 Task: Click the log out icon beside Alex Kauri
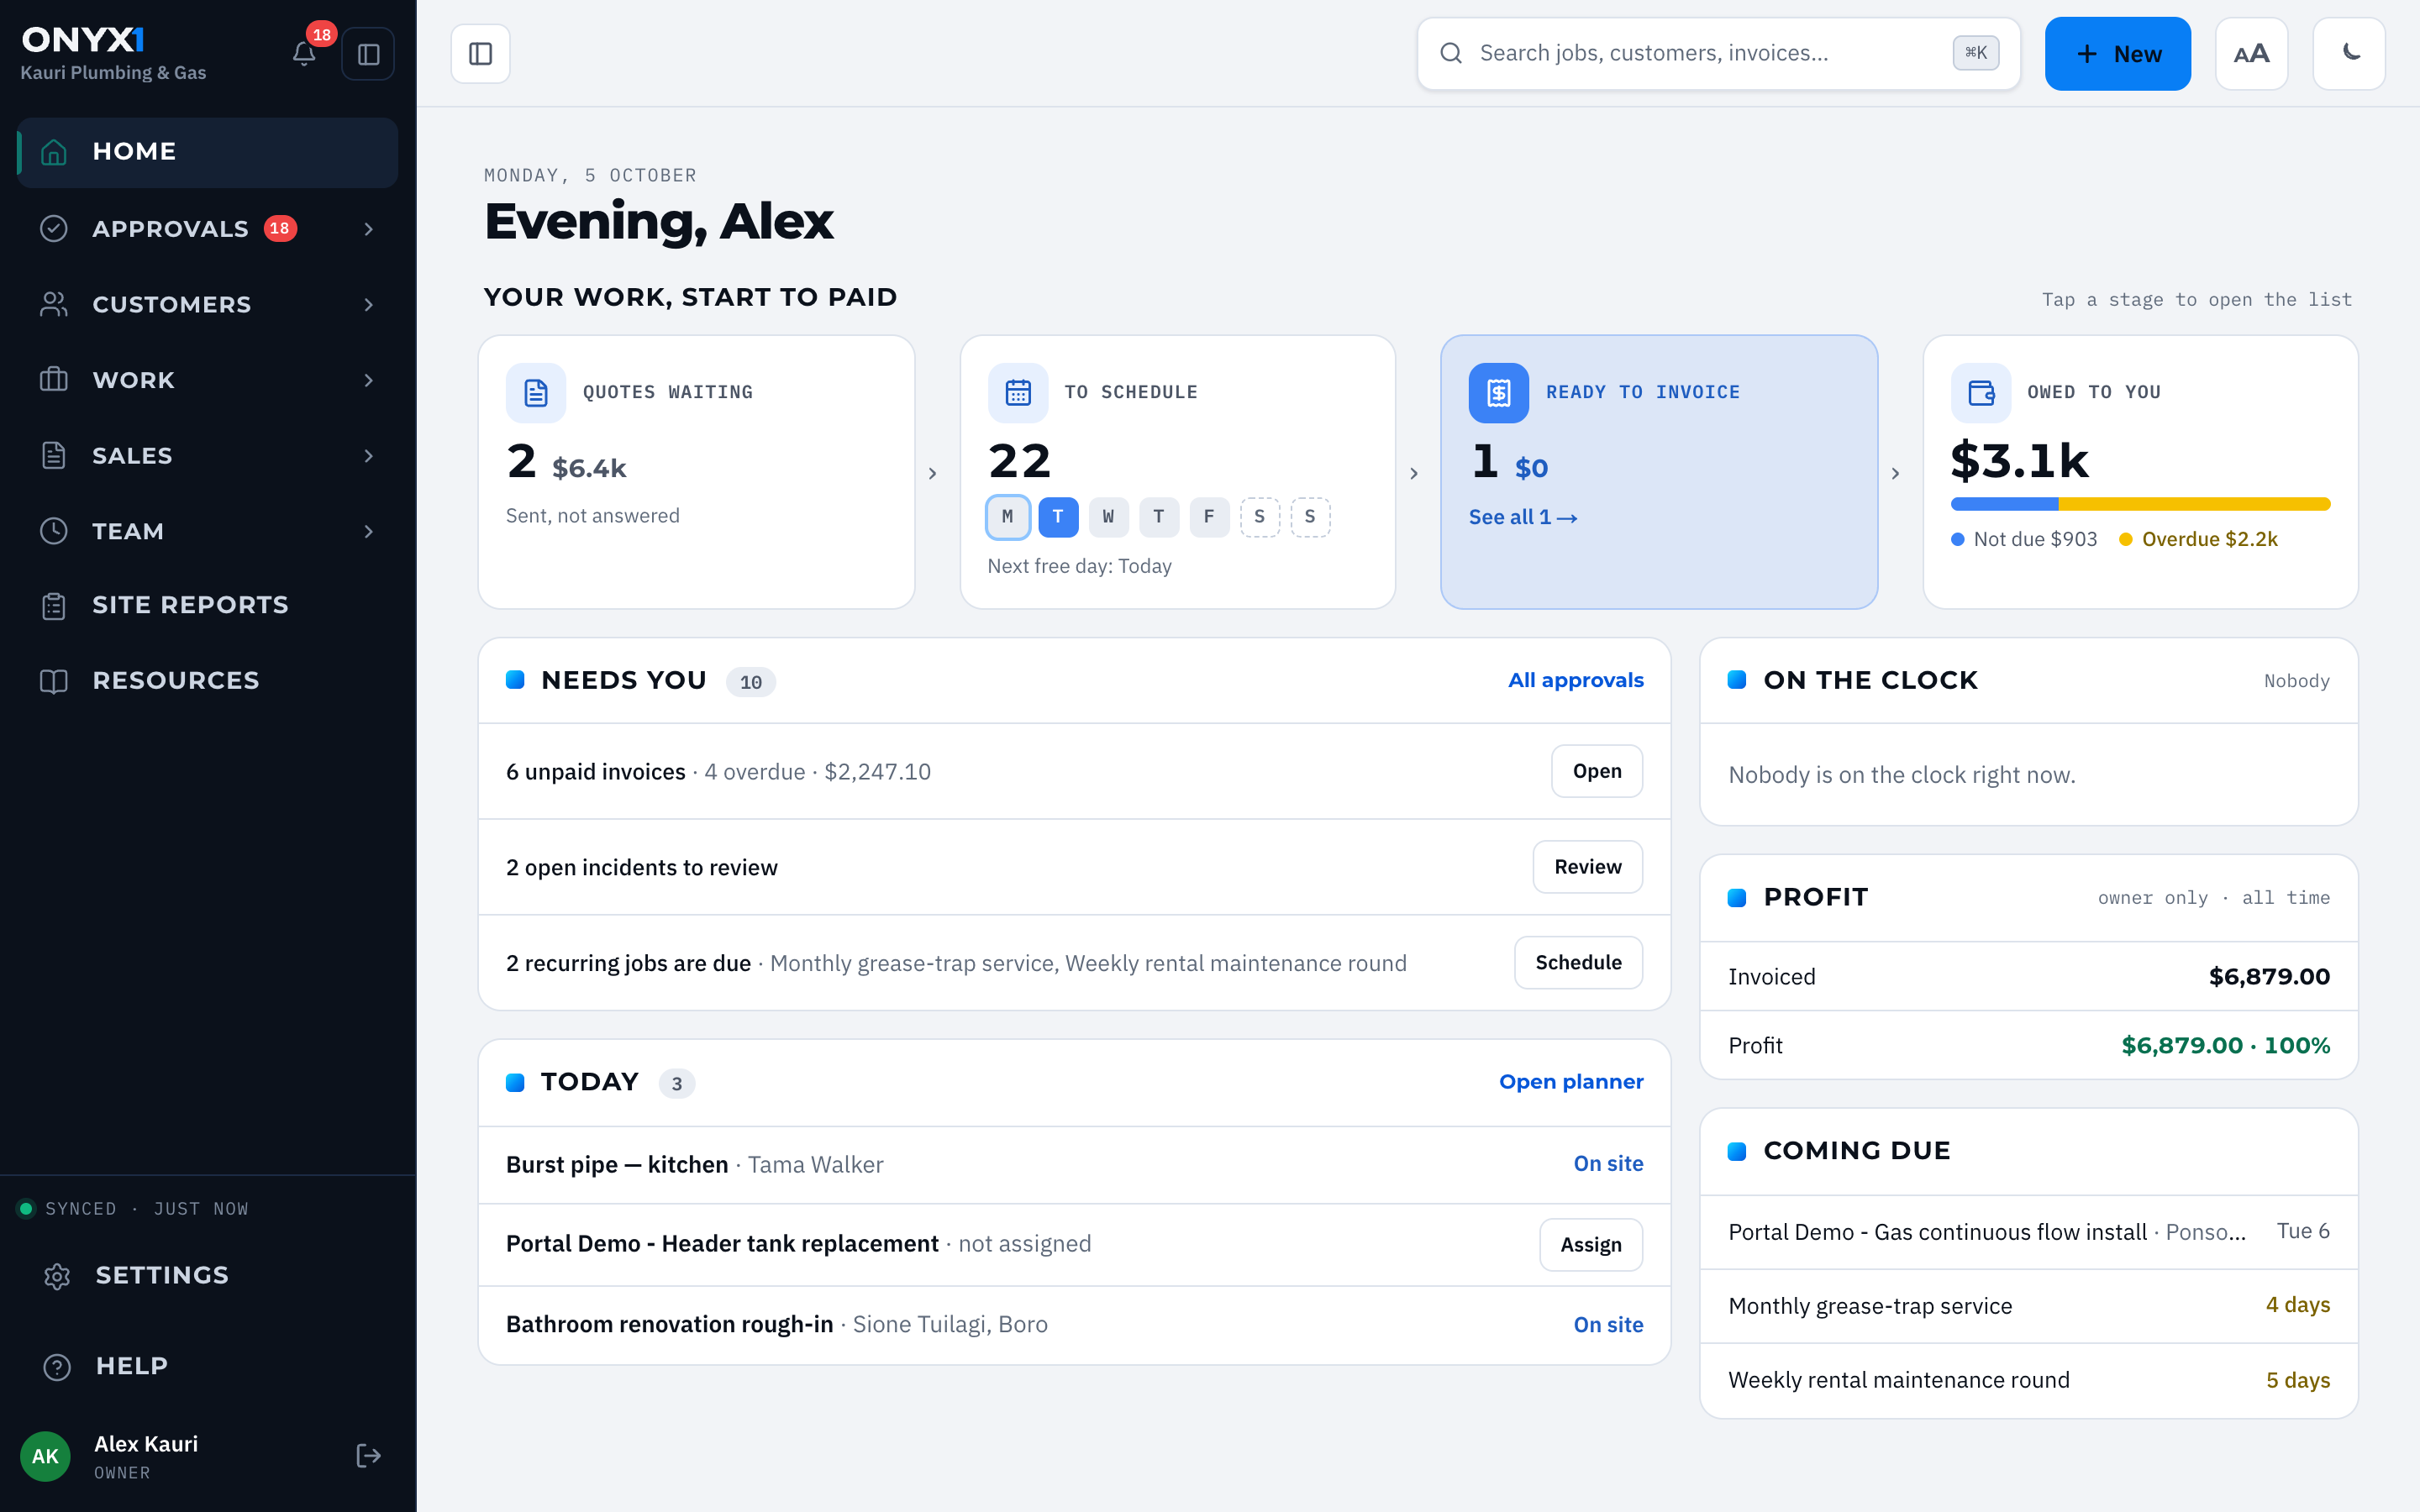pyautogui.click(x=368, y=1455)
